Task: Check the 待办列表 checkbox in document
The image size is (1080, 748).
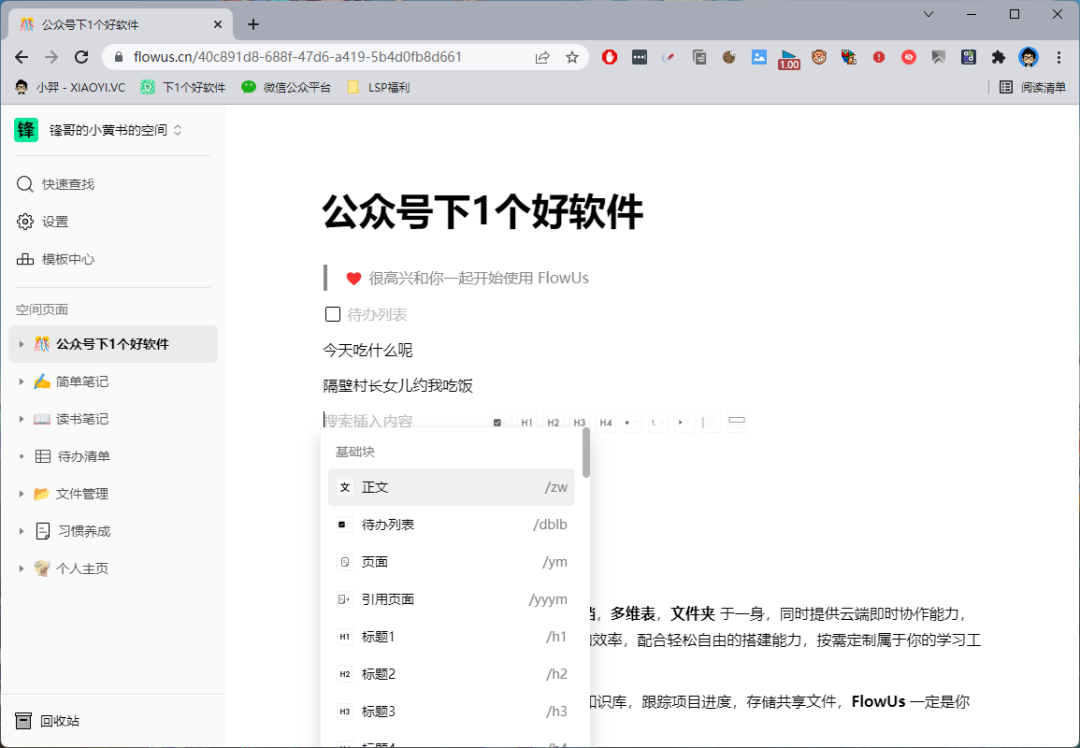Action: pos(333,315)
